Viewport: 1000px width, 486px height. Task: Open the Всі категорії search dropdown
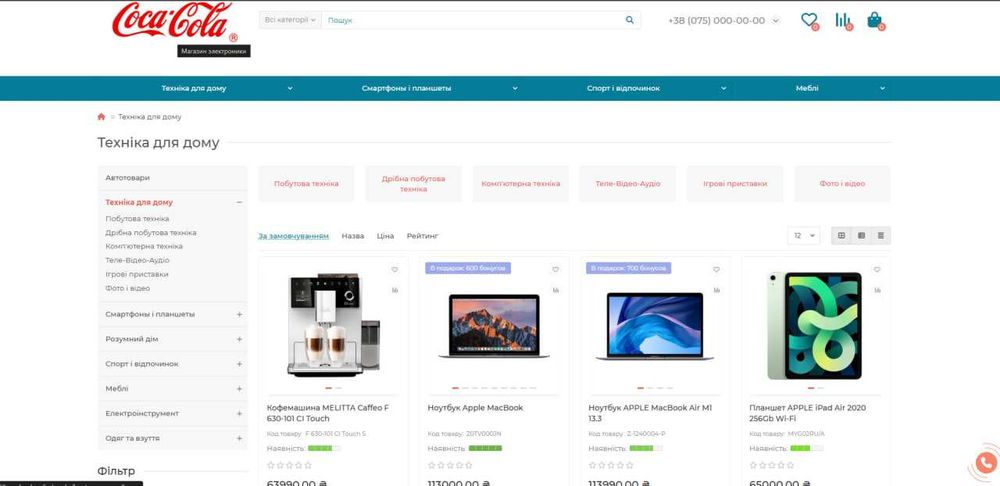(x=290, y=20)
